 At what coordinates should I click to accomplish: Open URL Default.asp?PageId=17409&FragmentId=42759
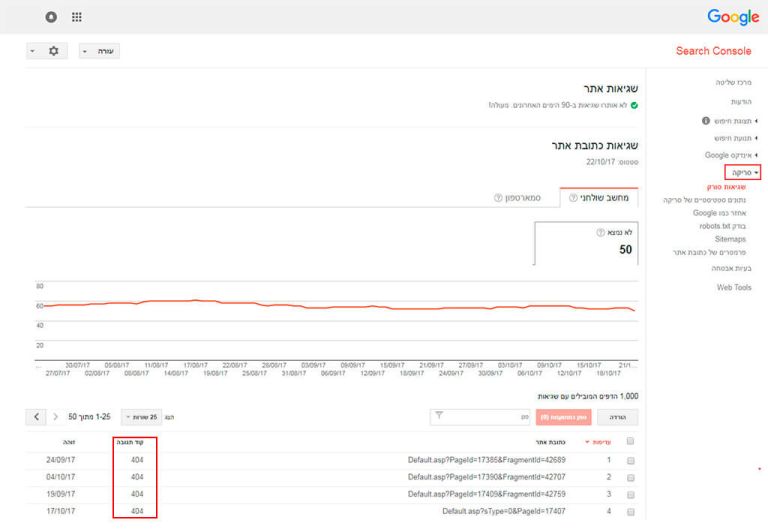click(486, 494)
